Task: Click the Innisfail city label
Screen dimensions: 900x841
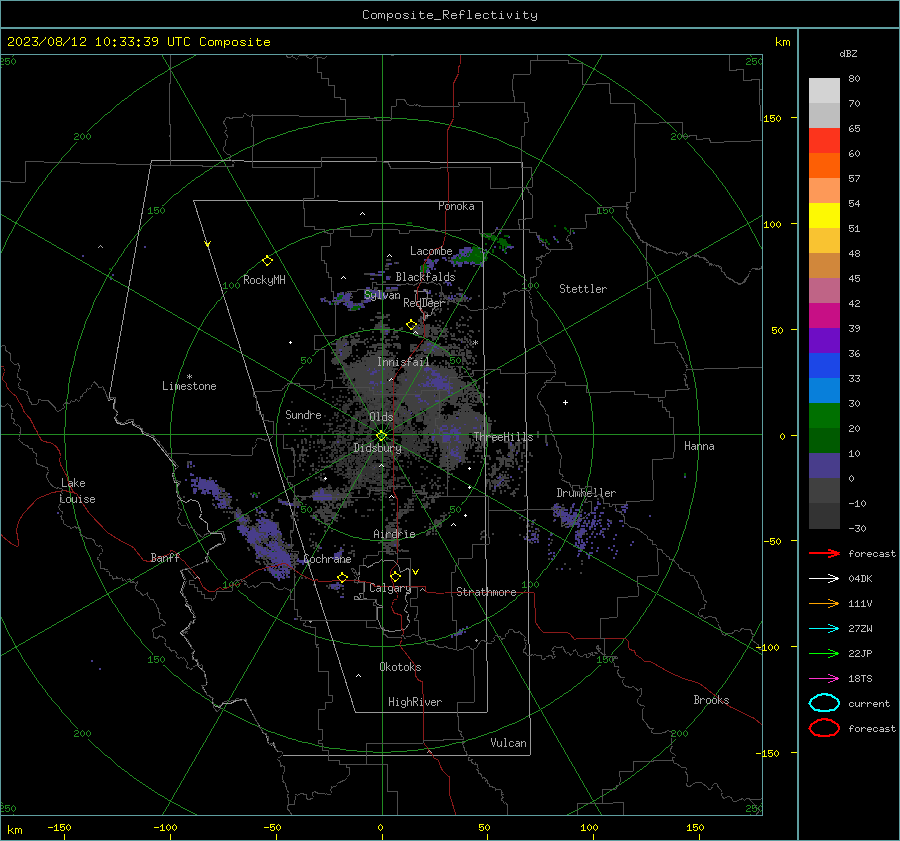Action: [403, 362]
